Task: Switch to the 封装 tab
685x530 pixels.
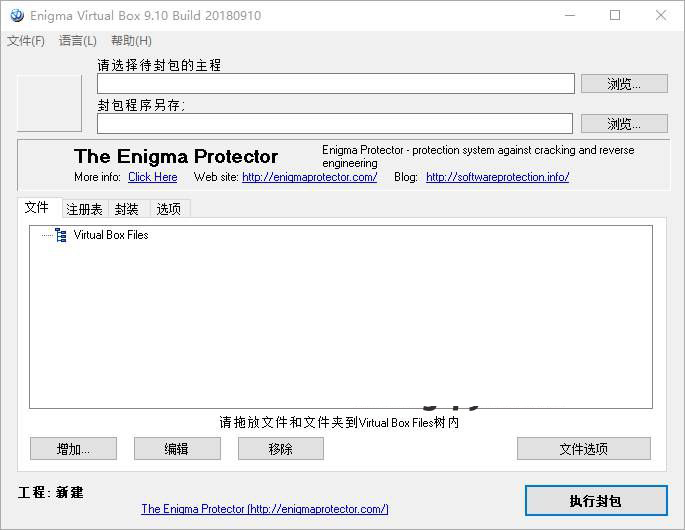Action: coord(127,209)
